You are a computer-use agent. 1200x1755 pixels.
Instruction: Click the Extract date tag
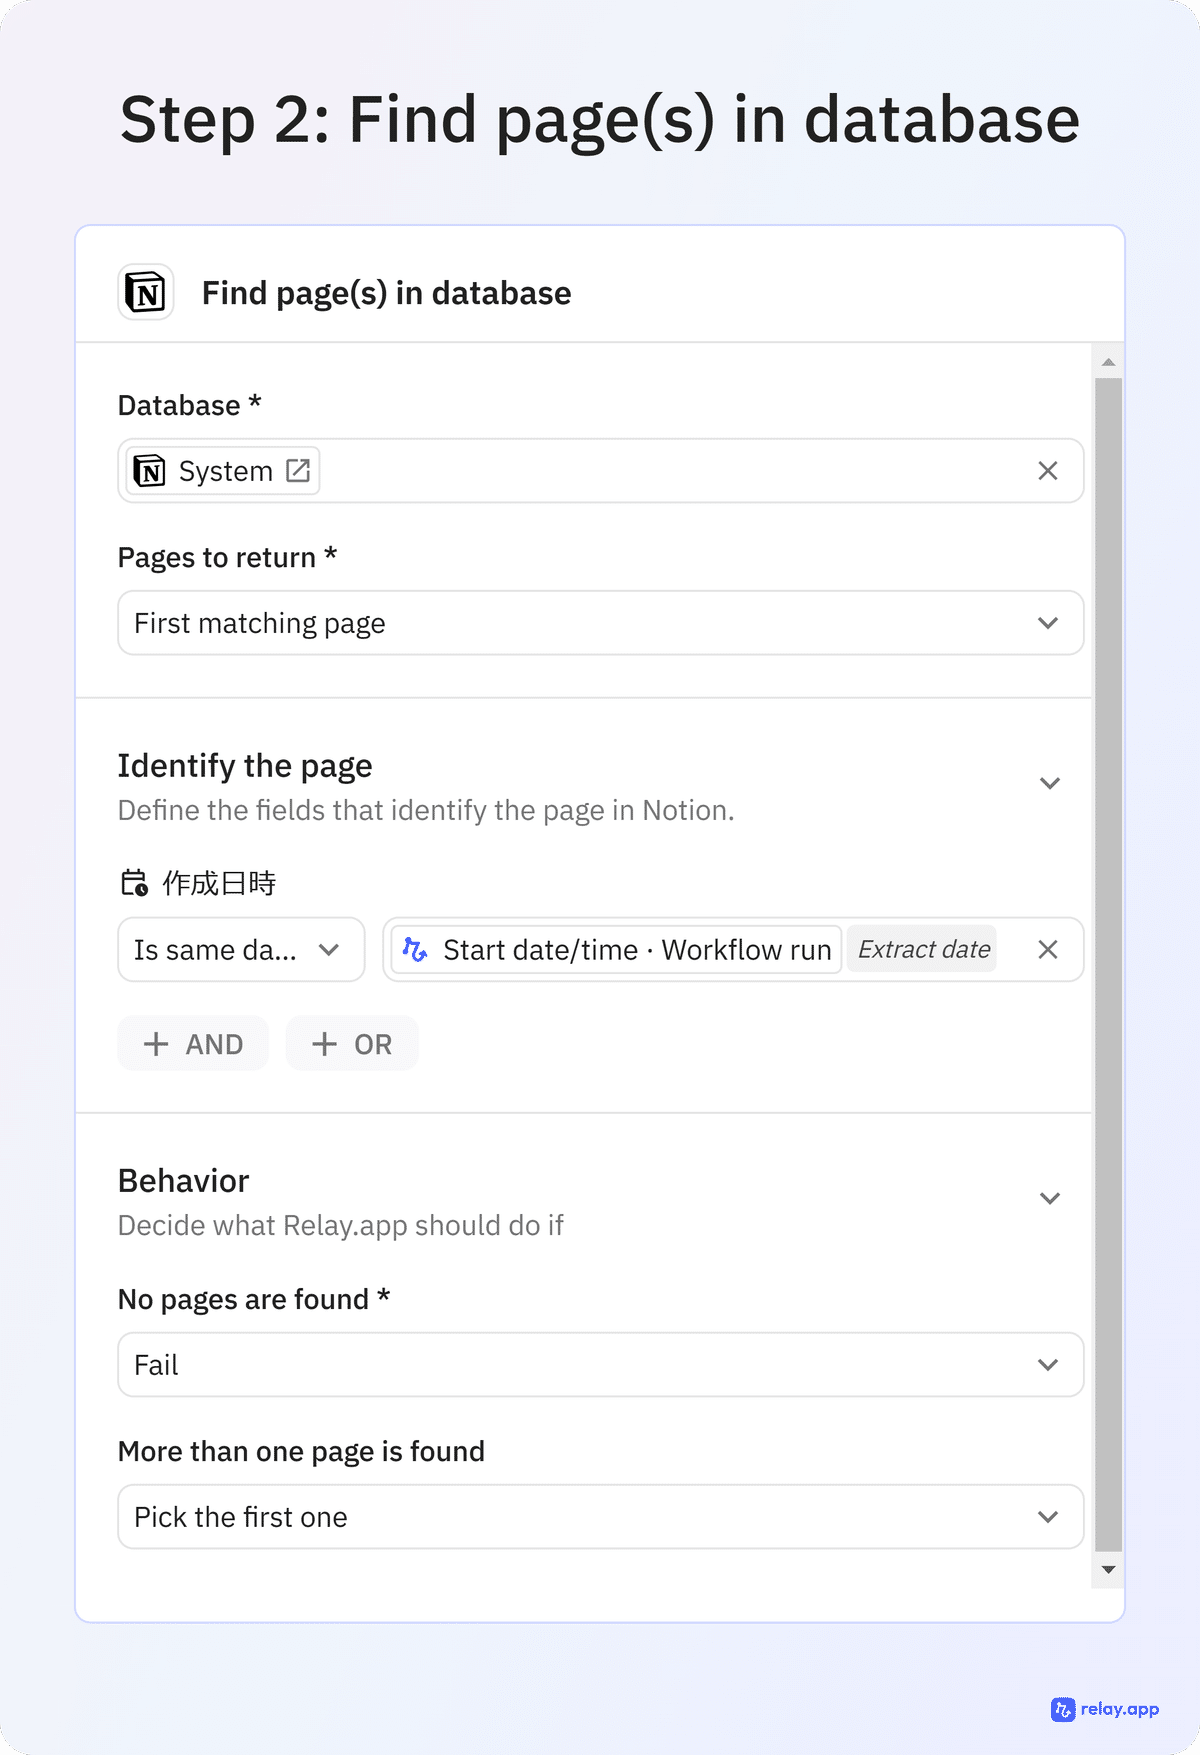point(923,949)
